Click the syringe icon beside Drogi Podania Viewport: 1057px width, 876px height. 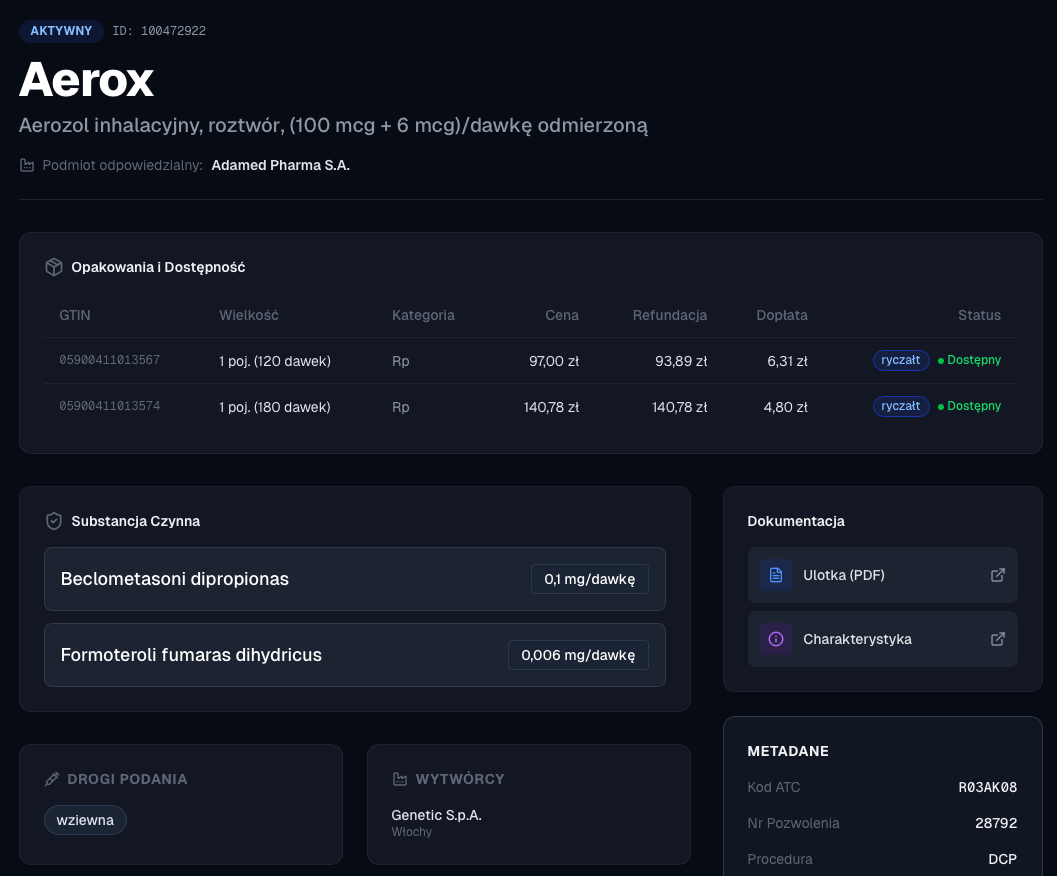52,779
